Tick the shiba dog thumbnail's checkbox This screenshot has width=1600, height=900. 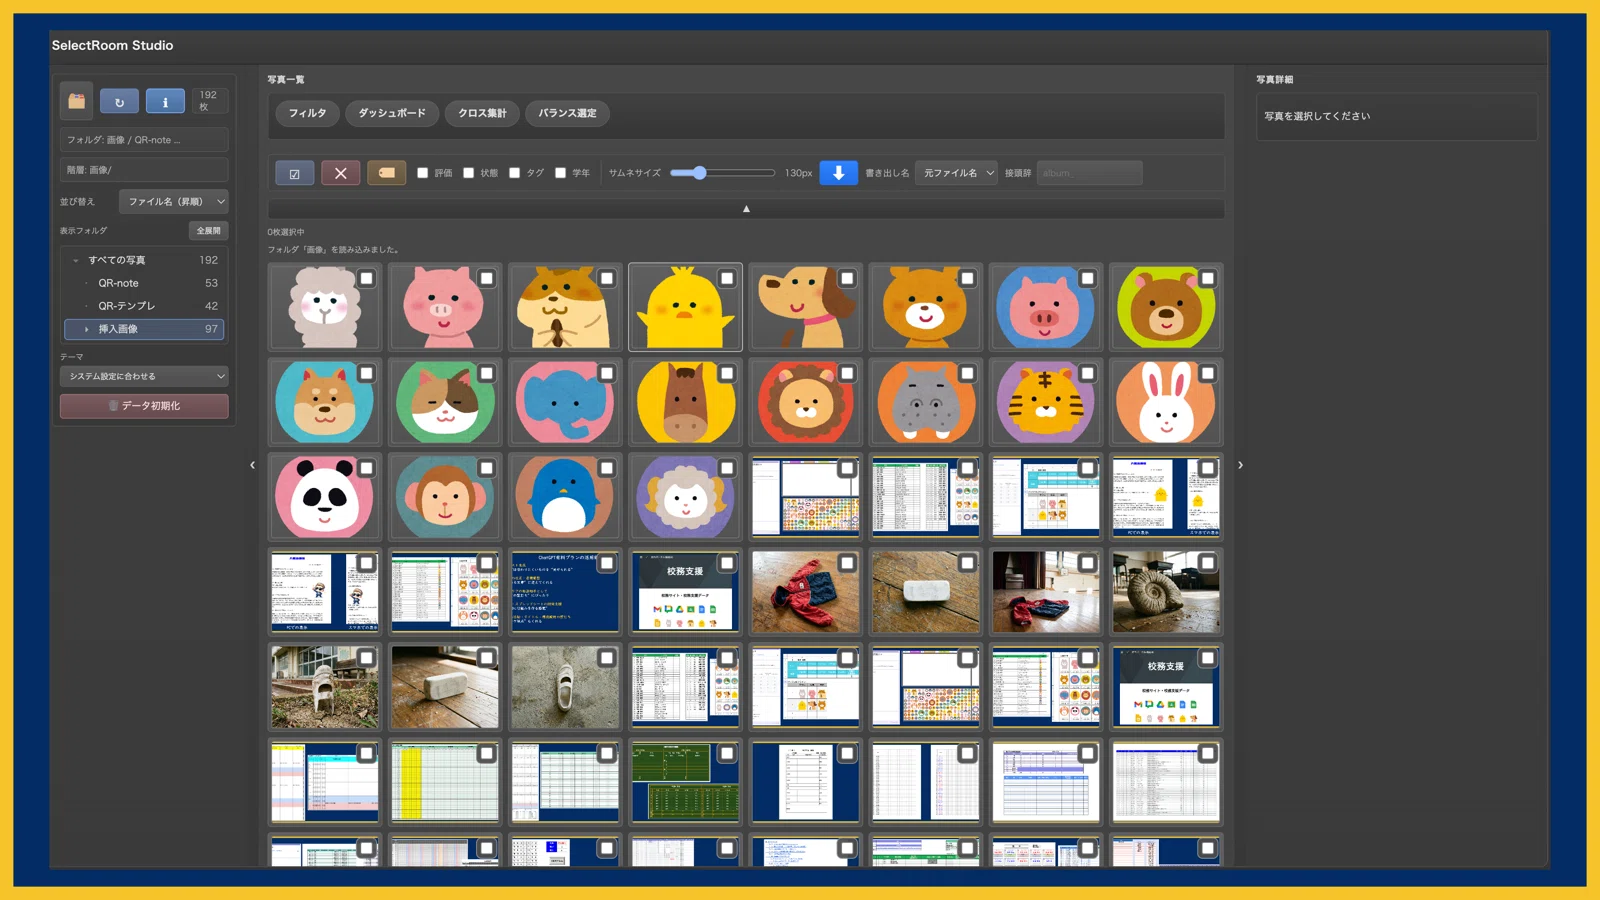point(366,374)
